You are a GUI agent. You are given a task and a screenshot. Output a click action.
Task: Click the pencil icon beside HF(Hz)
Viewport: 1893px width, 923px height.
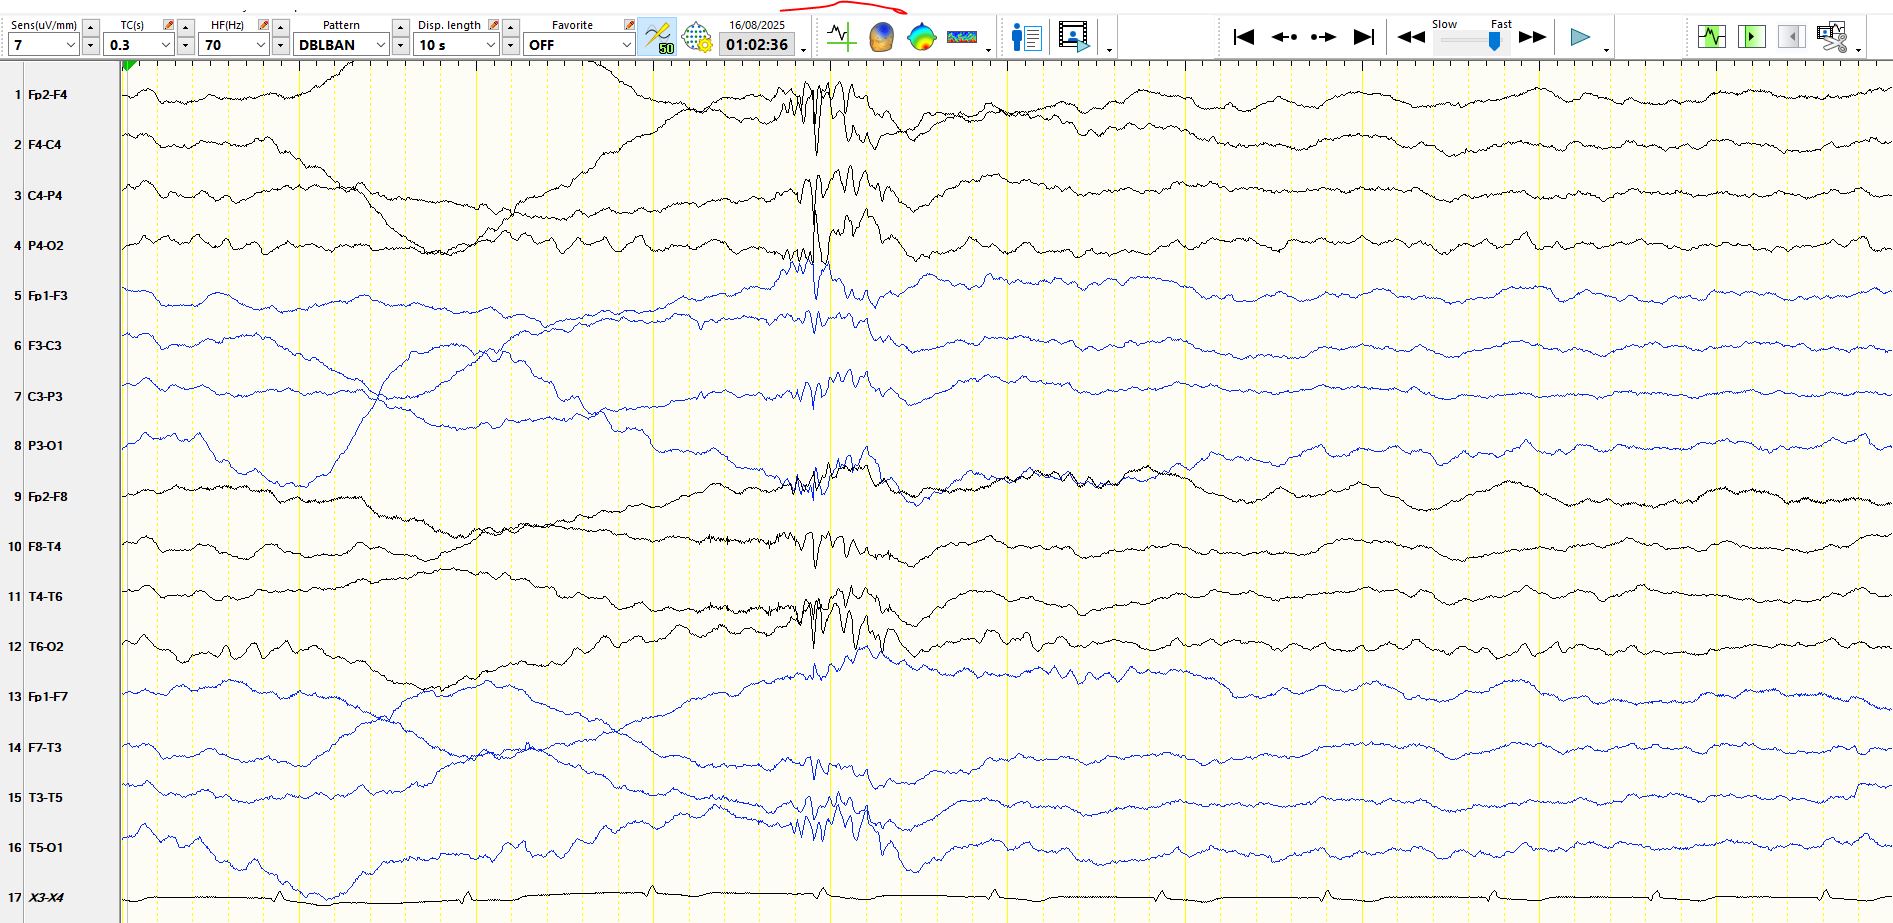tap(263, 25)
